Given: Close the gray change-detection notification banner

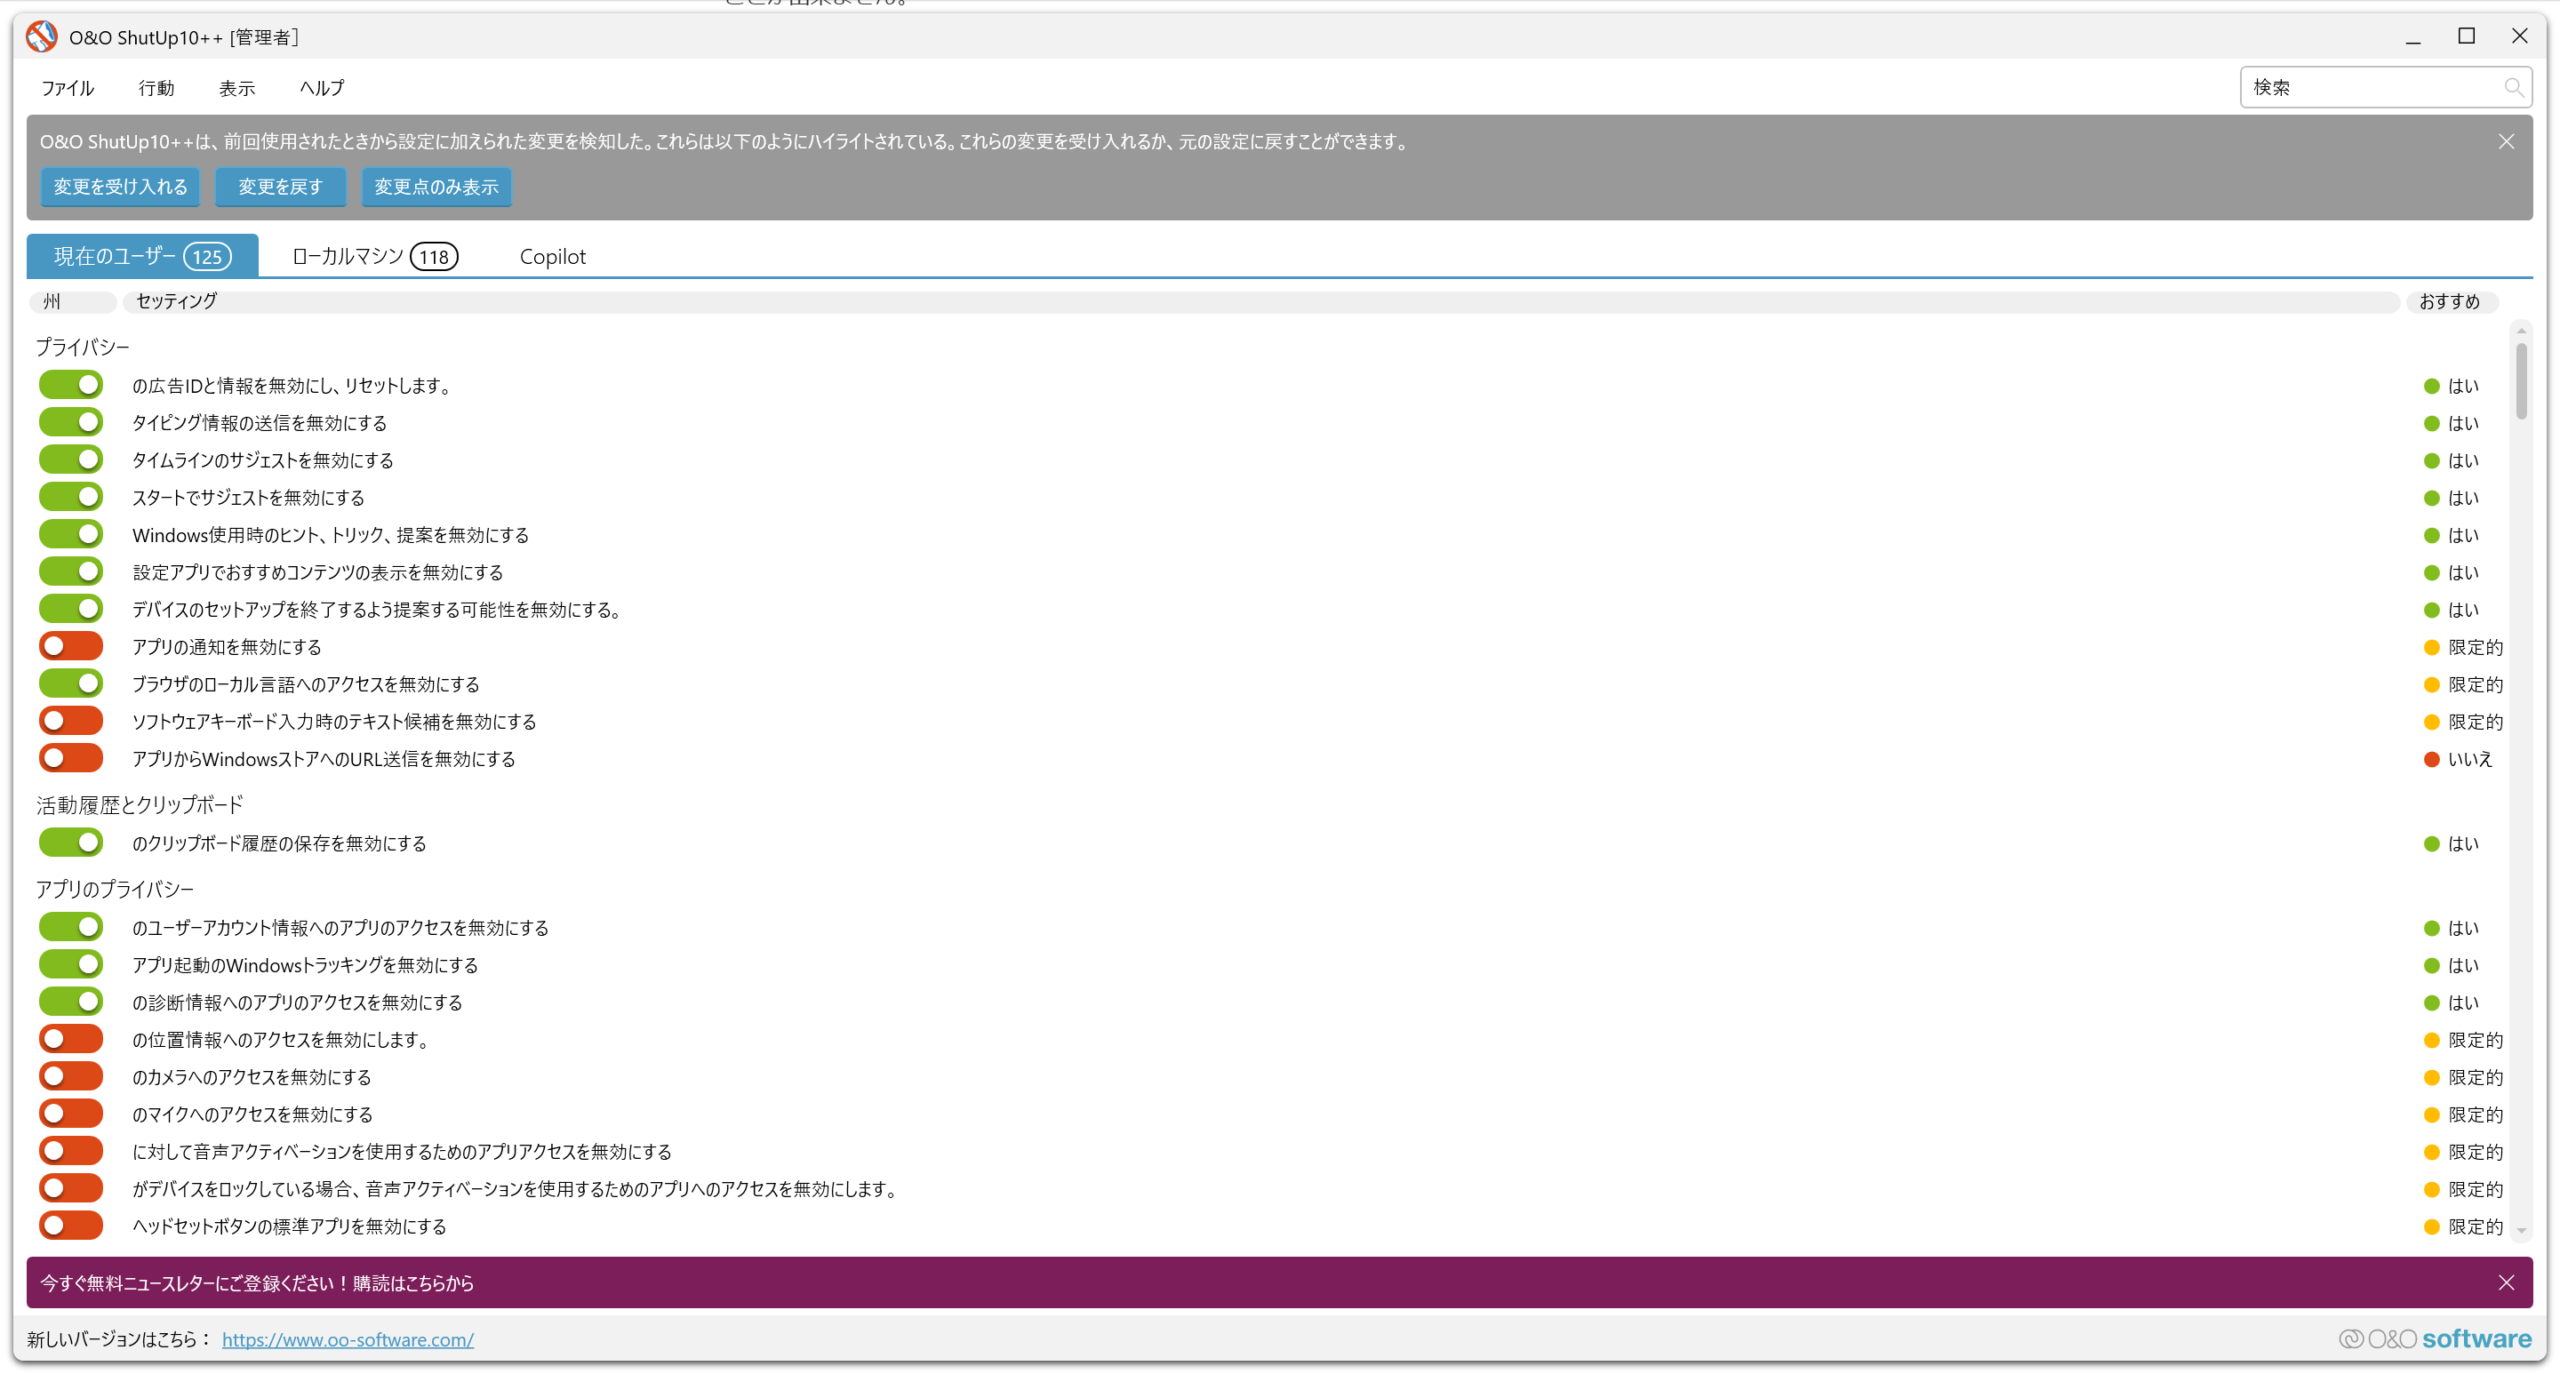Looking at the screenshot, I should pyautogui.click(x=2506, y=142).
